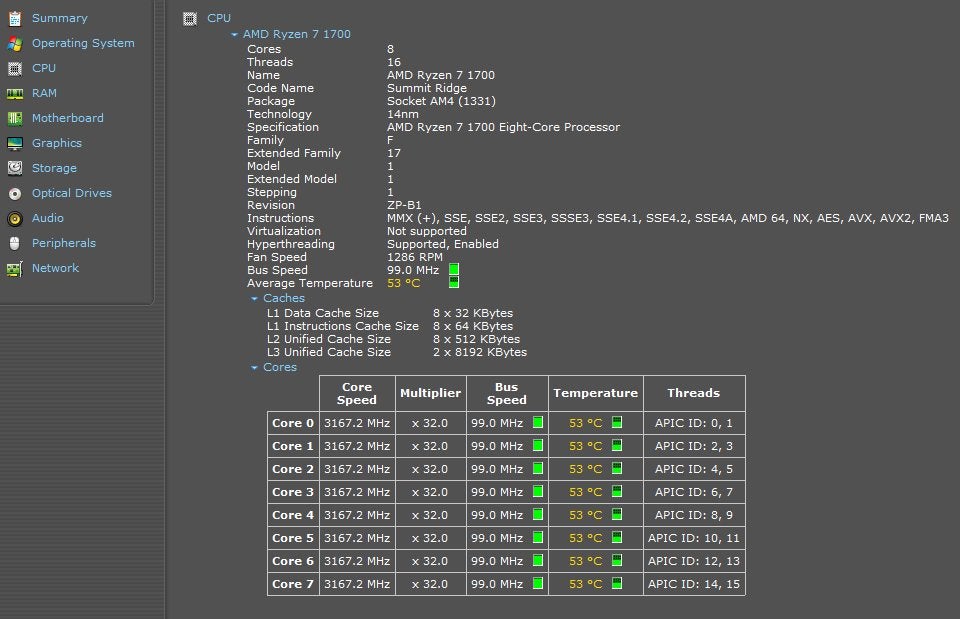Click Core 1 bus speed green indicator

click(538, 446)
